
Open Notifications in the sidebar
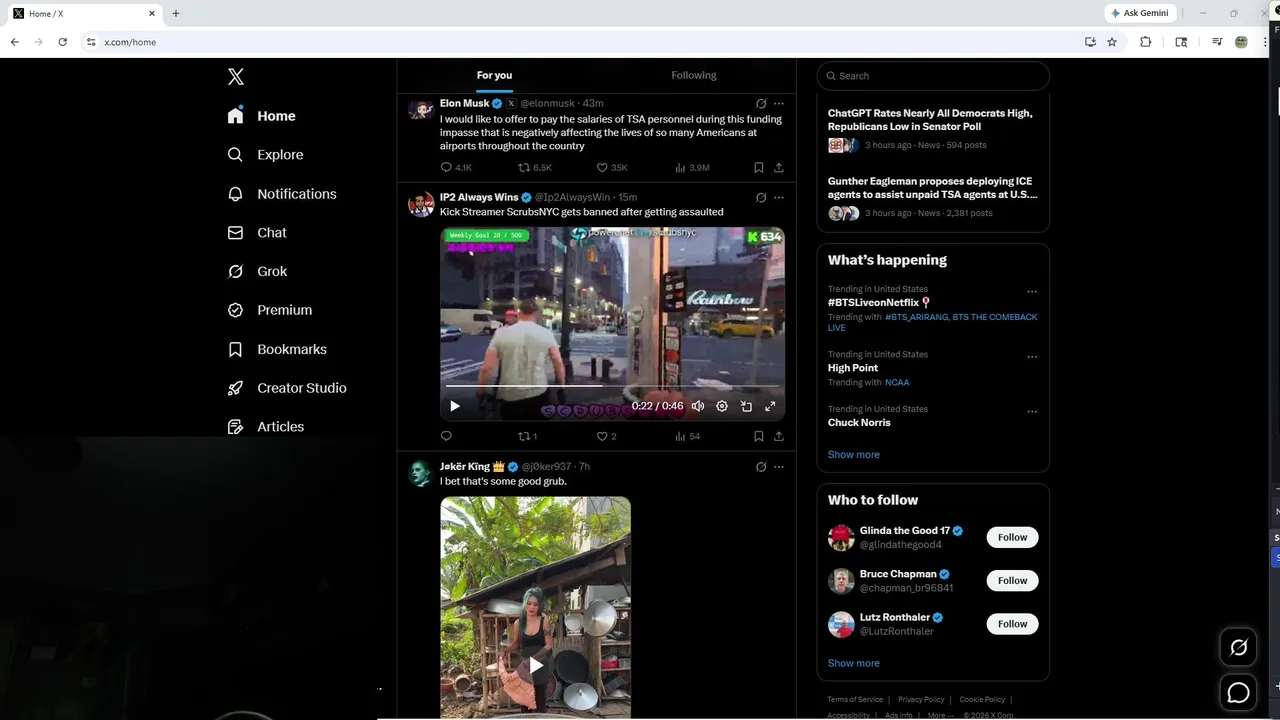coord(281,194)
